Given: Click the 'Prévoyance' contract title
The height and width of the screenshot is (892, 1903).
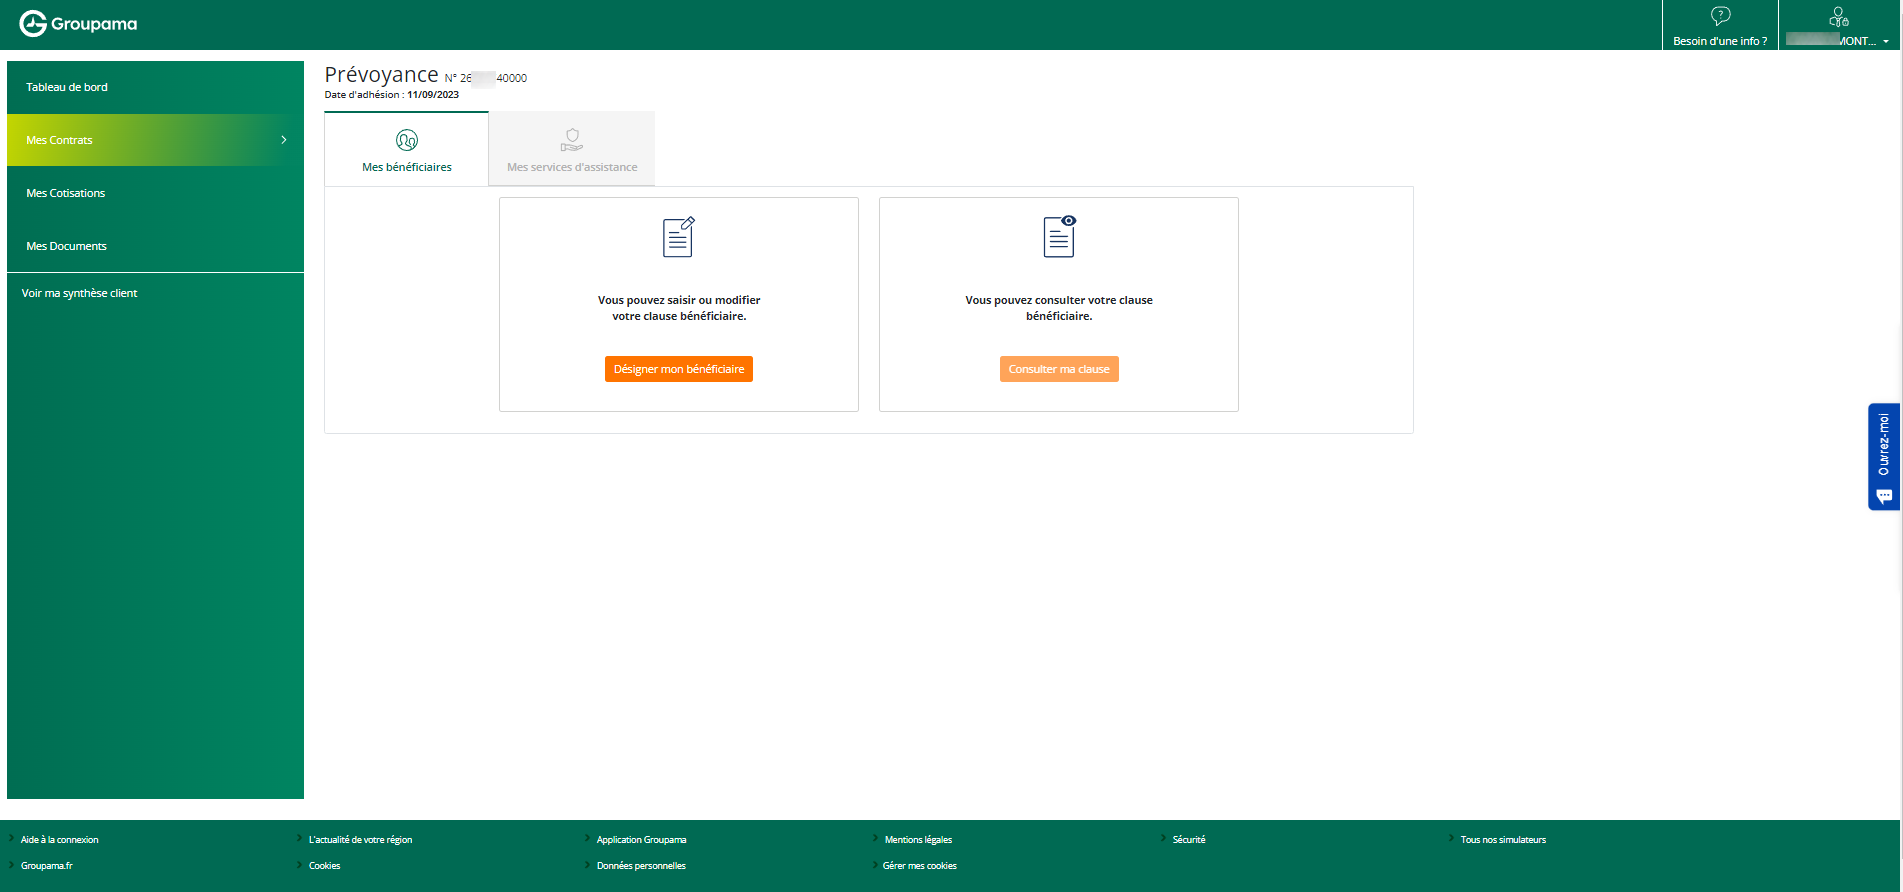Looking at the screenshot, I should pyautogui.click(x=381, y=75).
